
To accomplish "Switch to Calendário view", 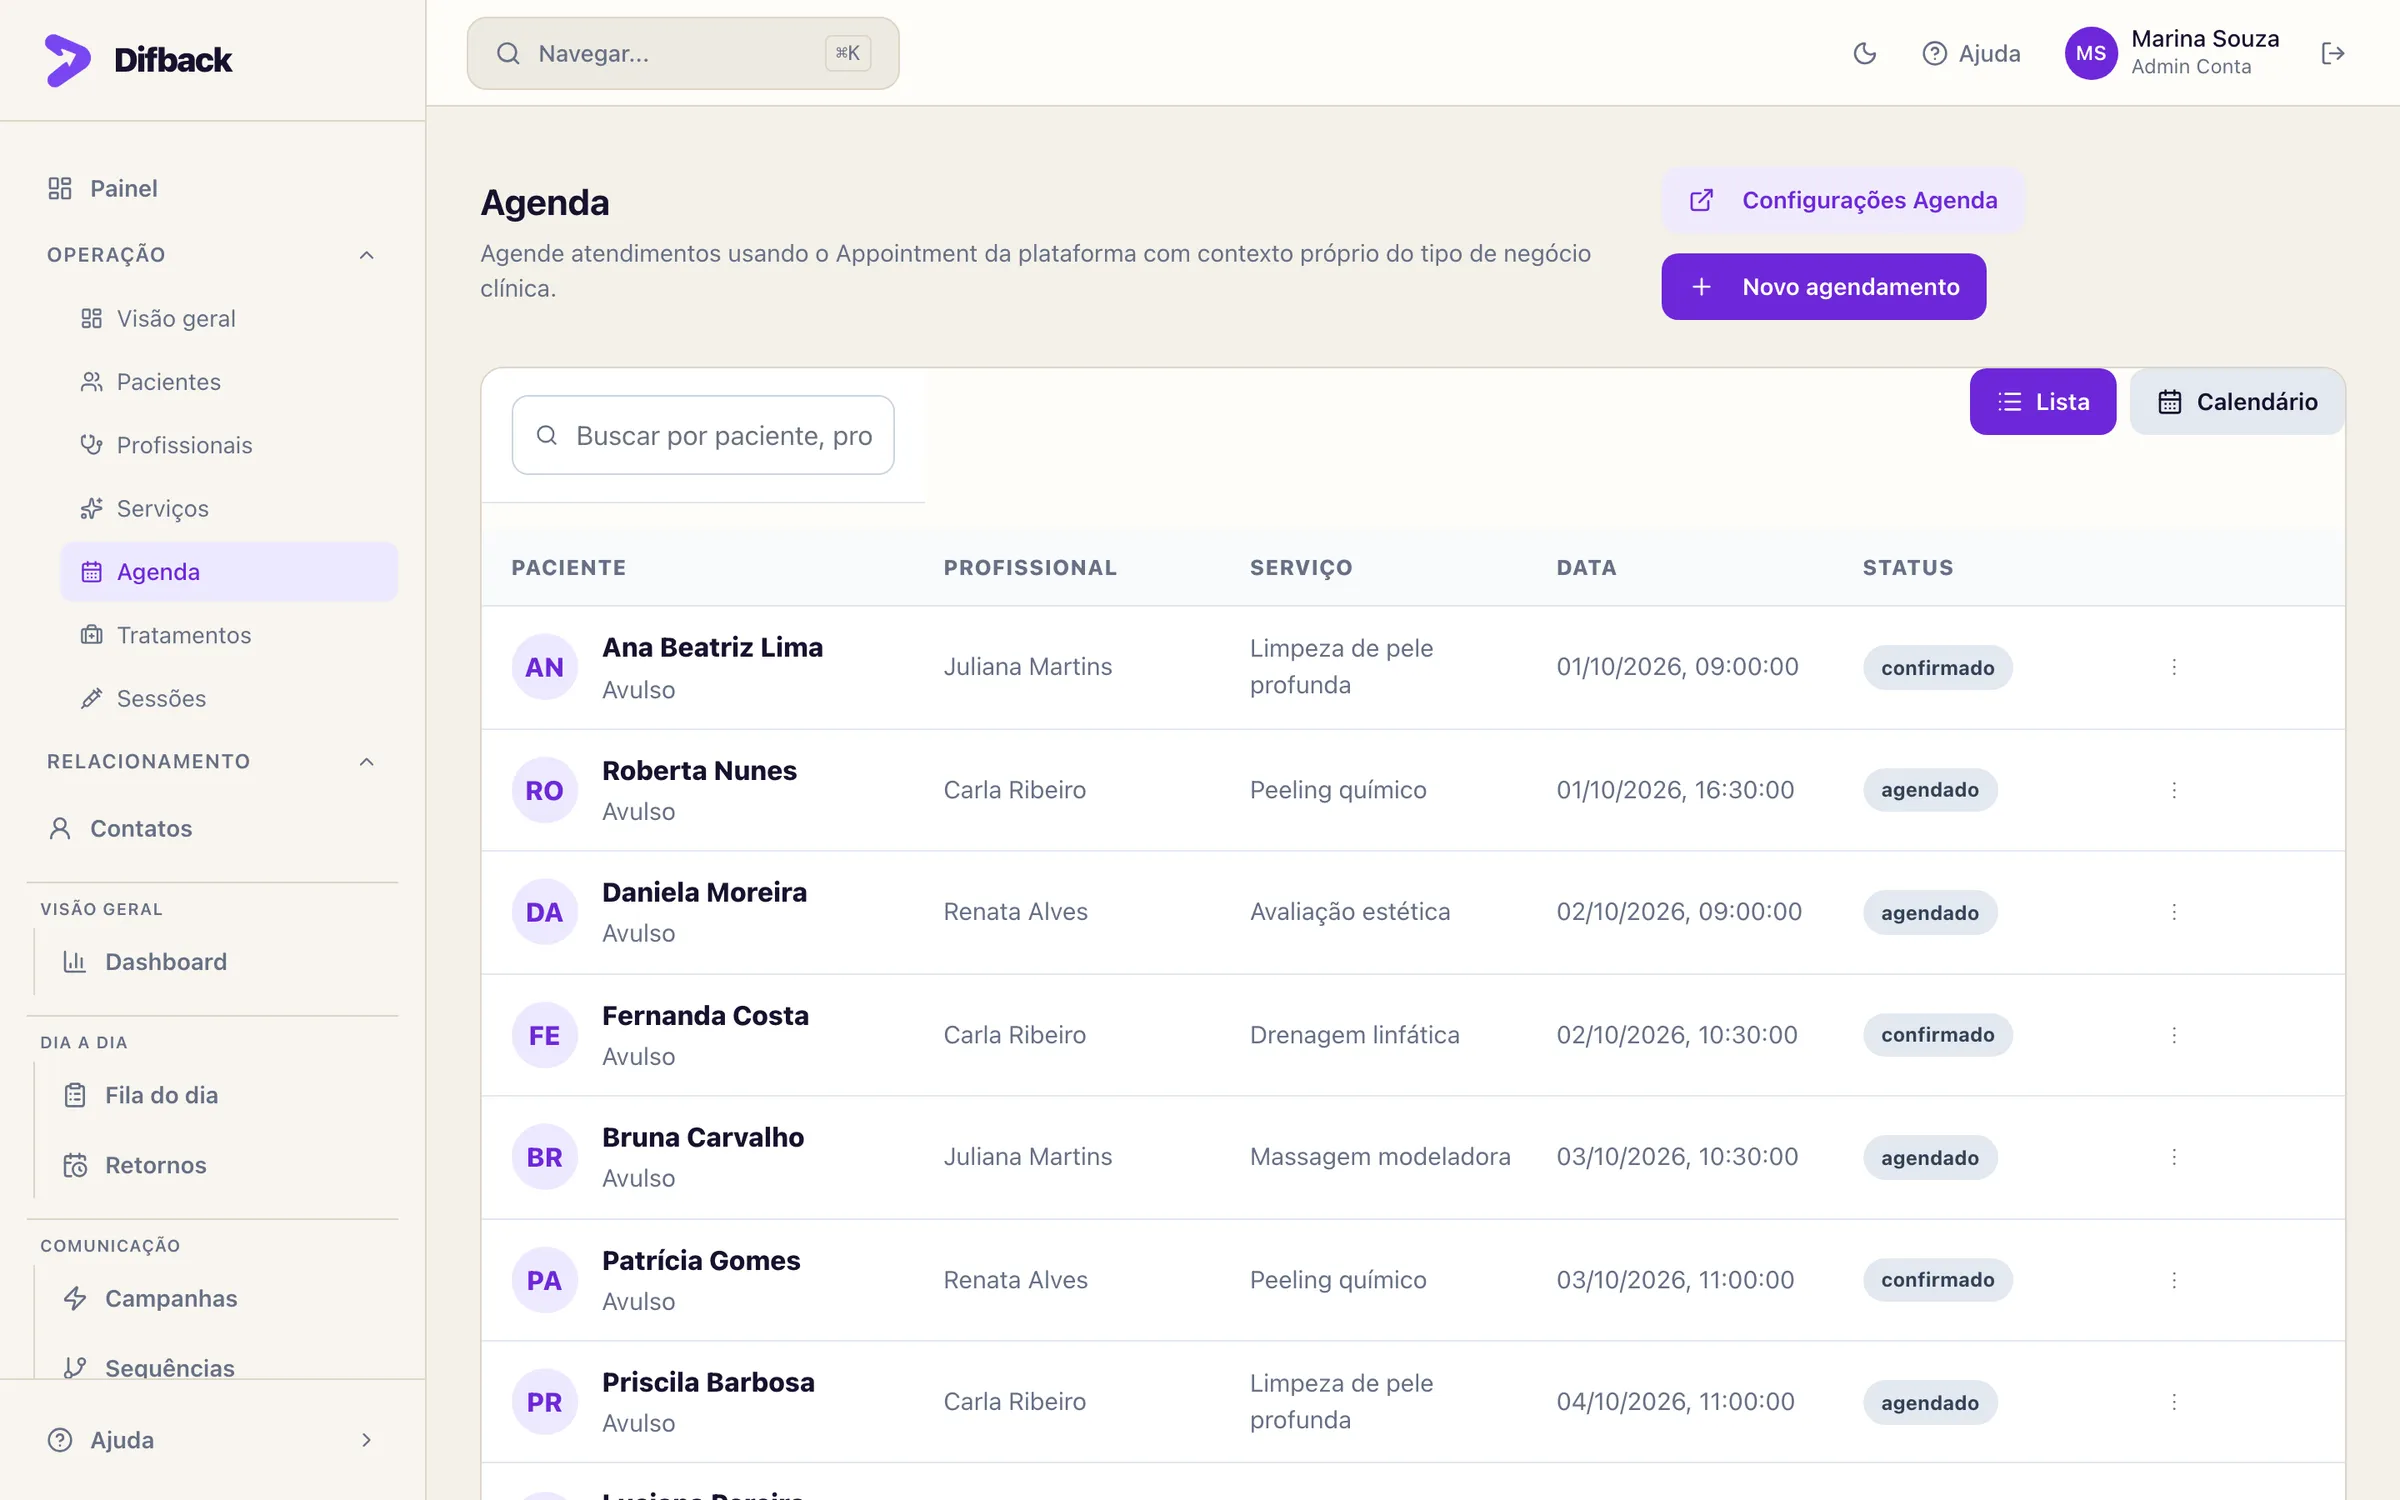I will pyautogui.click(x=2237, y=402).
